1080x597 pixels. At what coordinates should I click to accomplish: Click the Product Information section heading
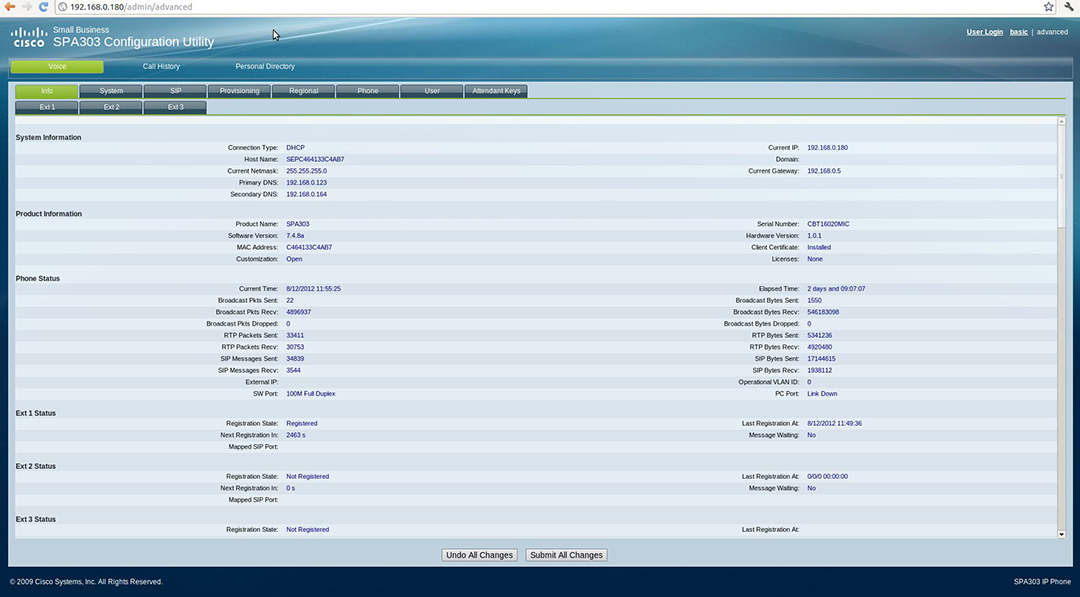[49, 214]
